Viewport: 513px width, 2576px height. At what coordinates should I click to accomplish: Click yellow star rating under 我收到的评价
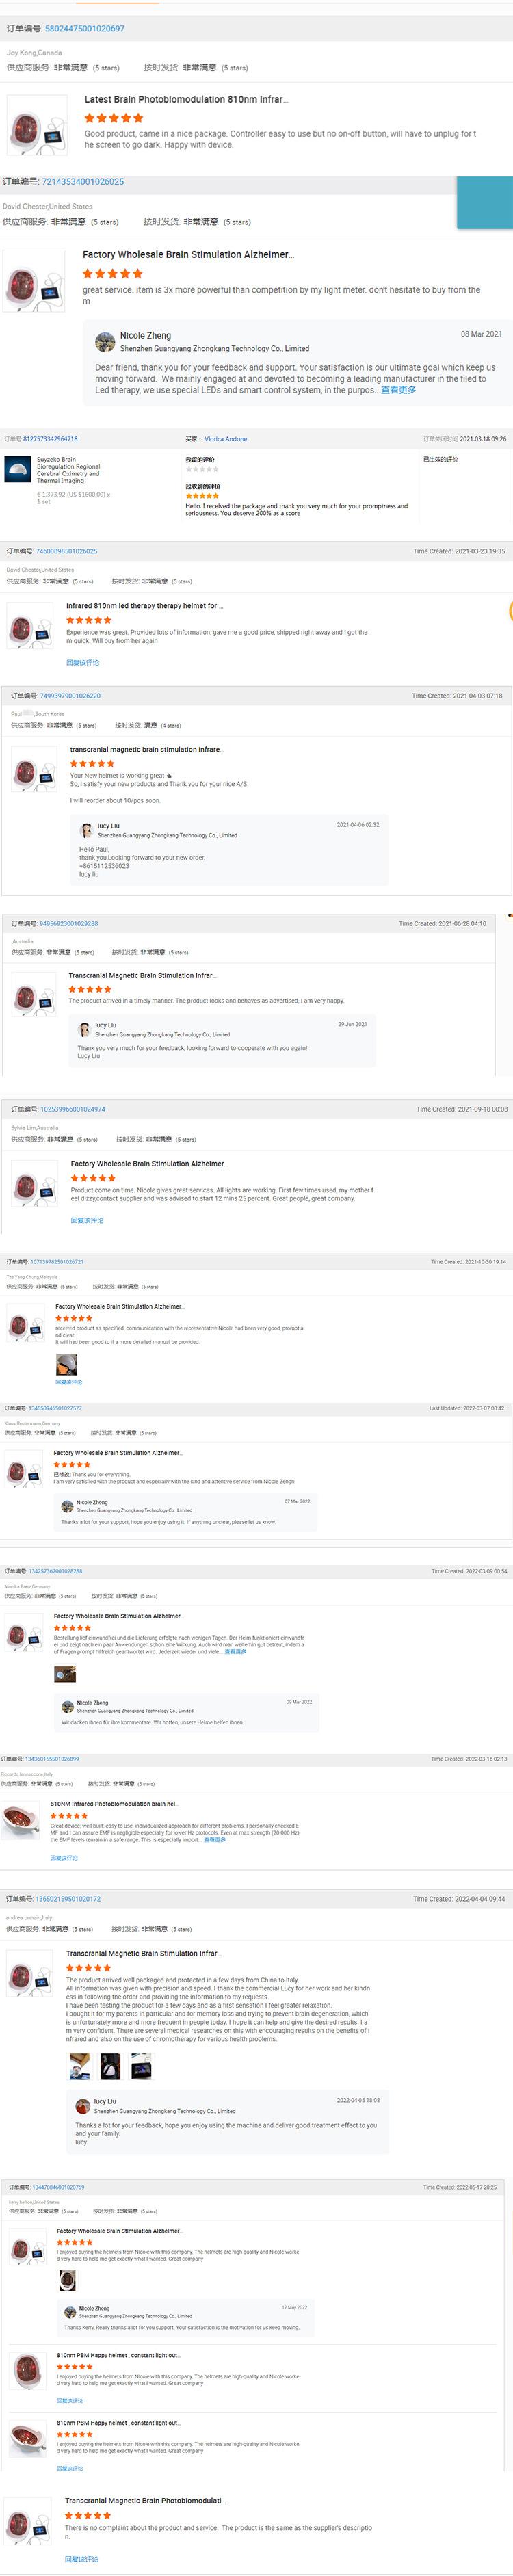(x=202, y=496)
